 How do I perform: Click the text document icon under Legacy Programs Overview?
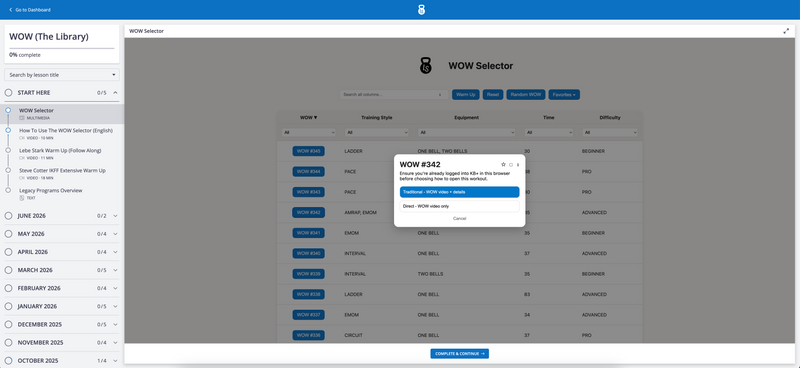coord(22,198)
